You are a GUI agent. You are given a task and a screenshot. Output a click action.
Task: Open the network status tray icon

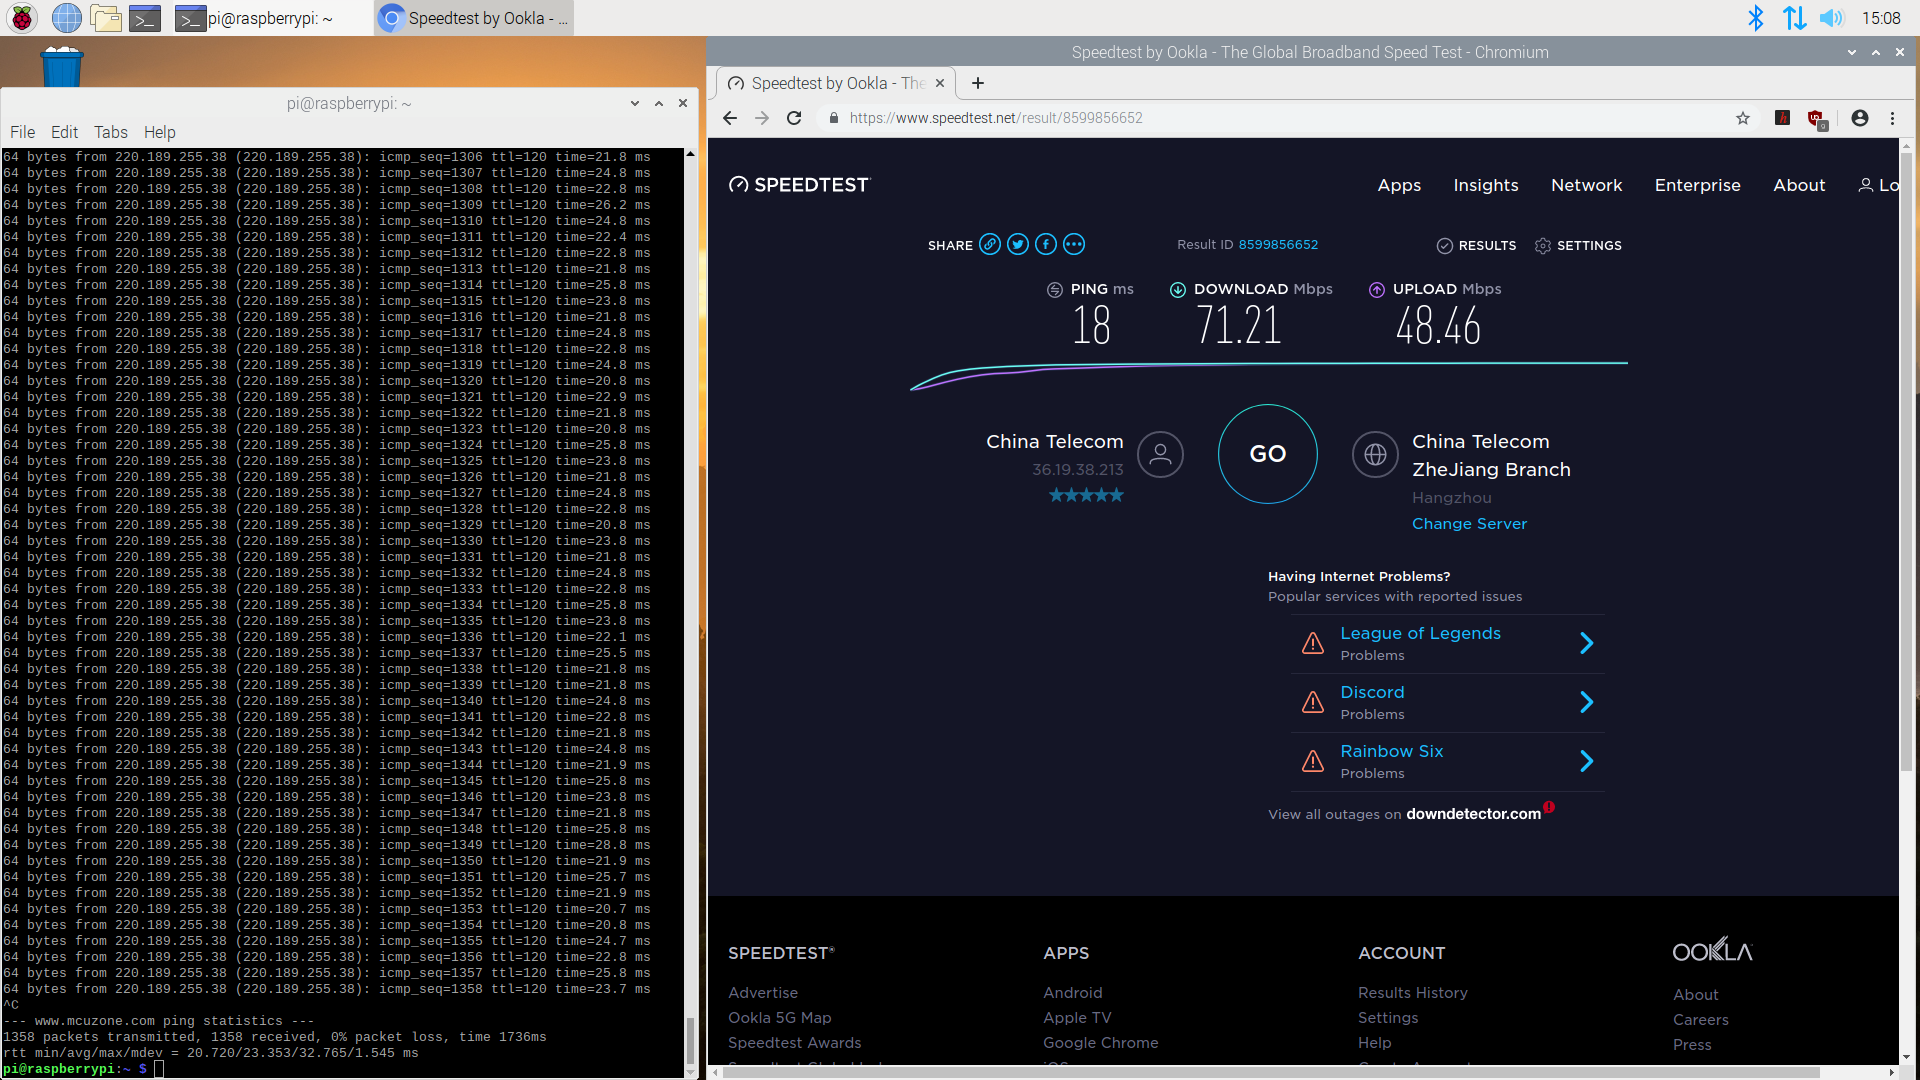(1794, 18)
